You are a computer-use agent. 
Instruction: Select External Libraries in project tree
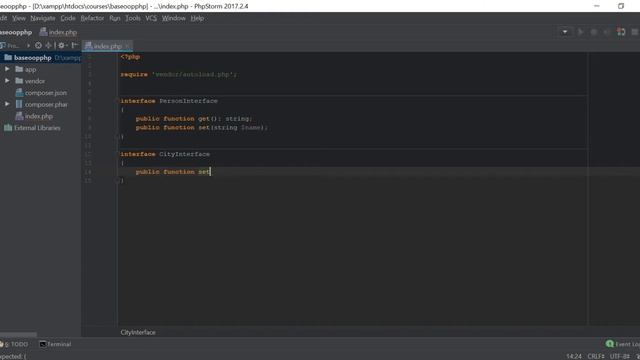point(37,128)
